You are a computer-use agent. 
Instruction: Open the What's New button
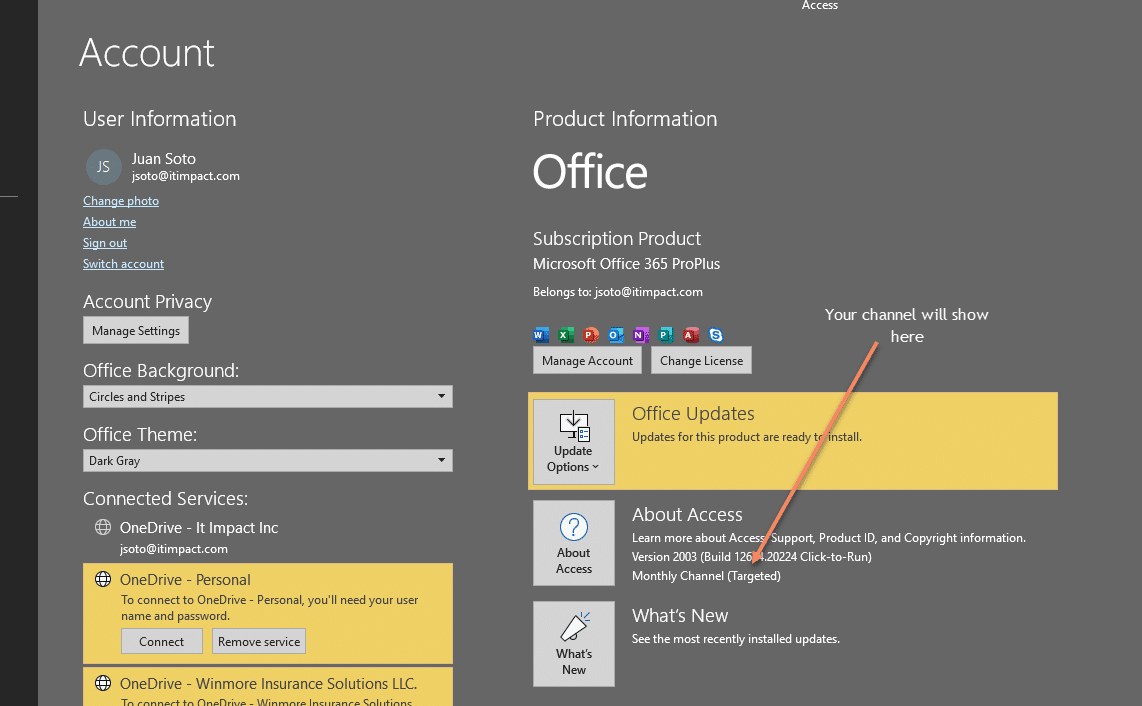coord(574,644)
